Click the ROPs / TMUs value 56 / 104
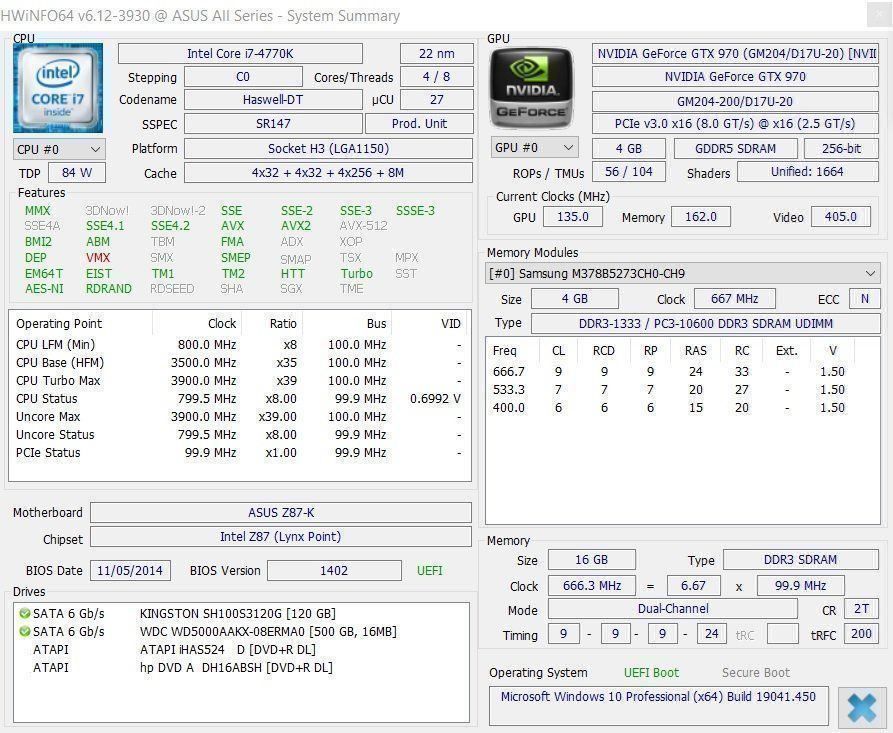This screenshot has height=733, width=893. [x=629, y=171]
